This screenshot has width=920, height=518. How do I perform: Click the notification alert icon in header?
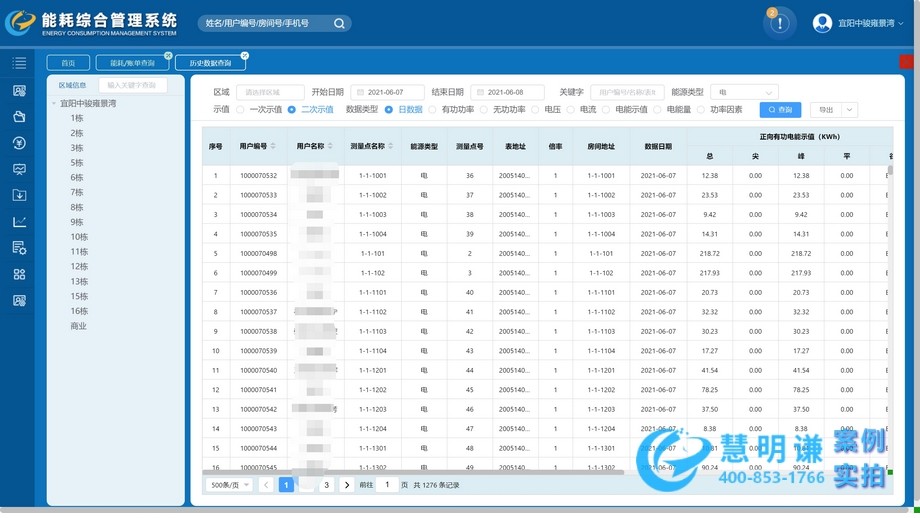point(780,23)
